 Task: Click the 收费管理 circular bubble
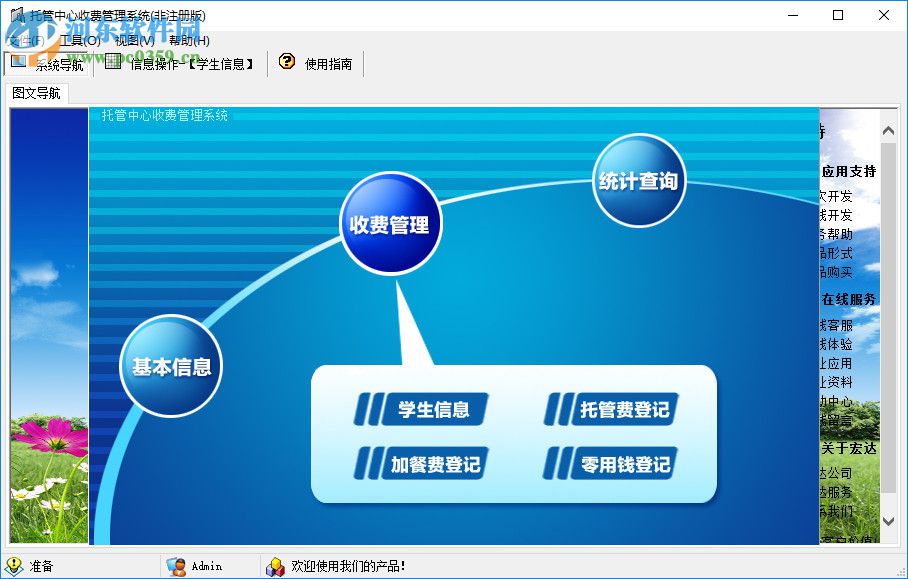[389, 222]
